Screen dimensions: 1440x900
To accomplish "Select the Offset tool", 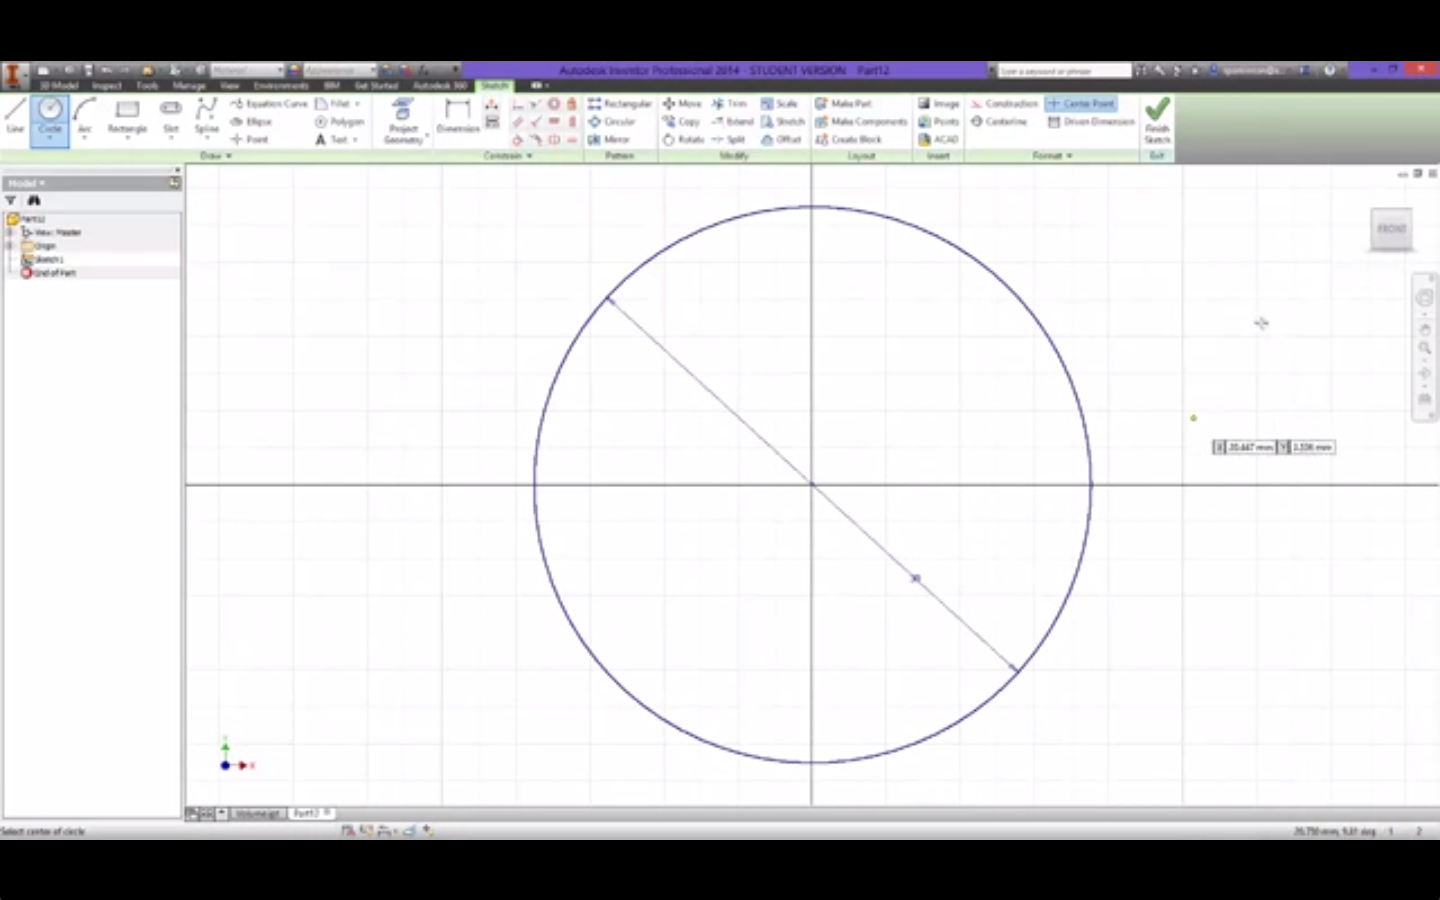I will pyautogui.click(x=781, y=140).
